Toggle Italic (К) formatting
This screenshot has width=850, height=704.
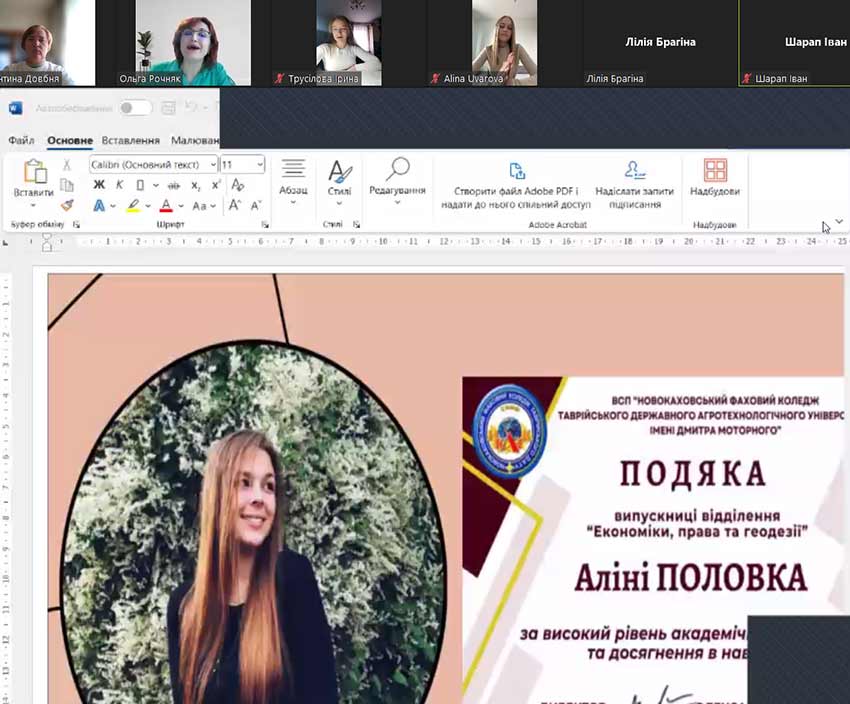click(119, 185)
